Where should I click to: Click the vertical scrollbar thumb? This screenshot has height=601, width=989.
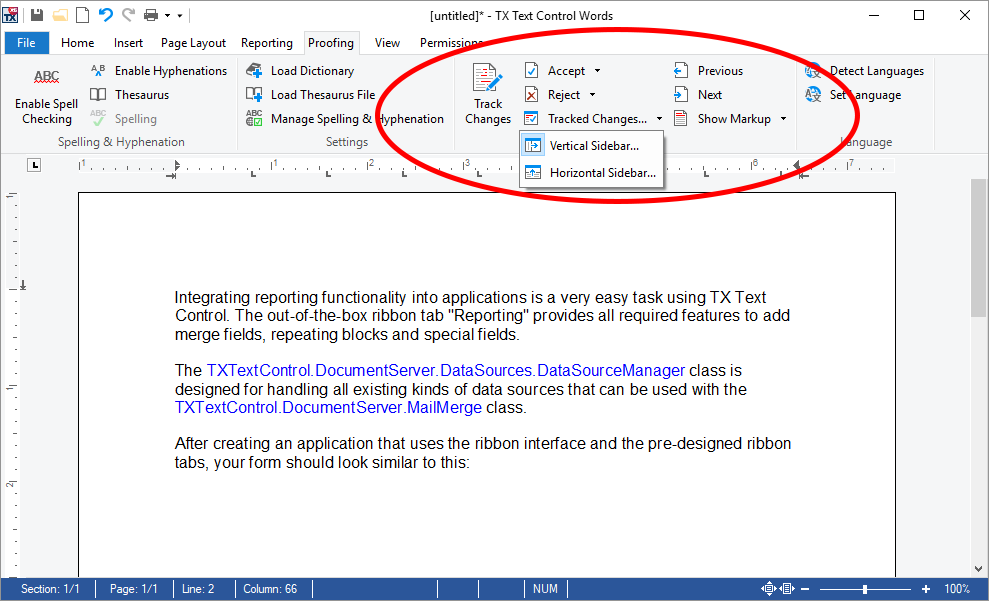coord(978,248)
